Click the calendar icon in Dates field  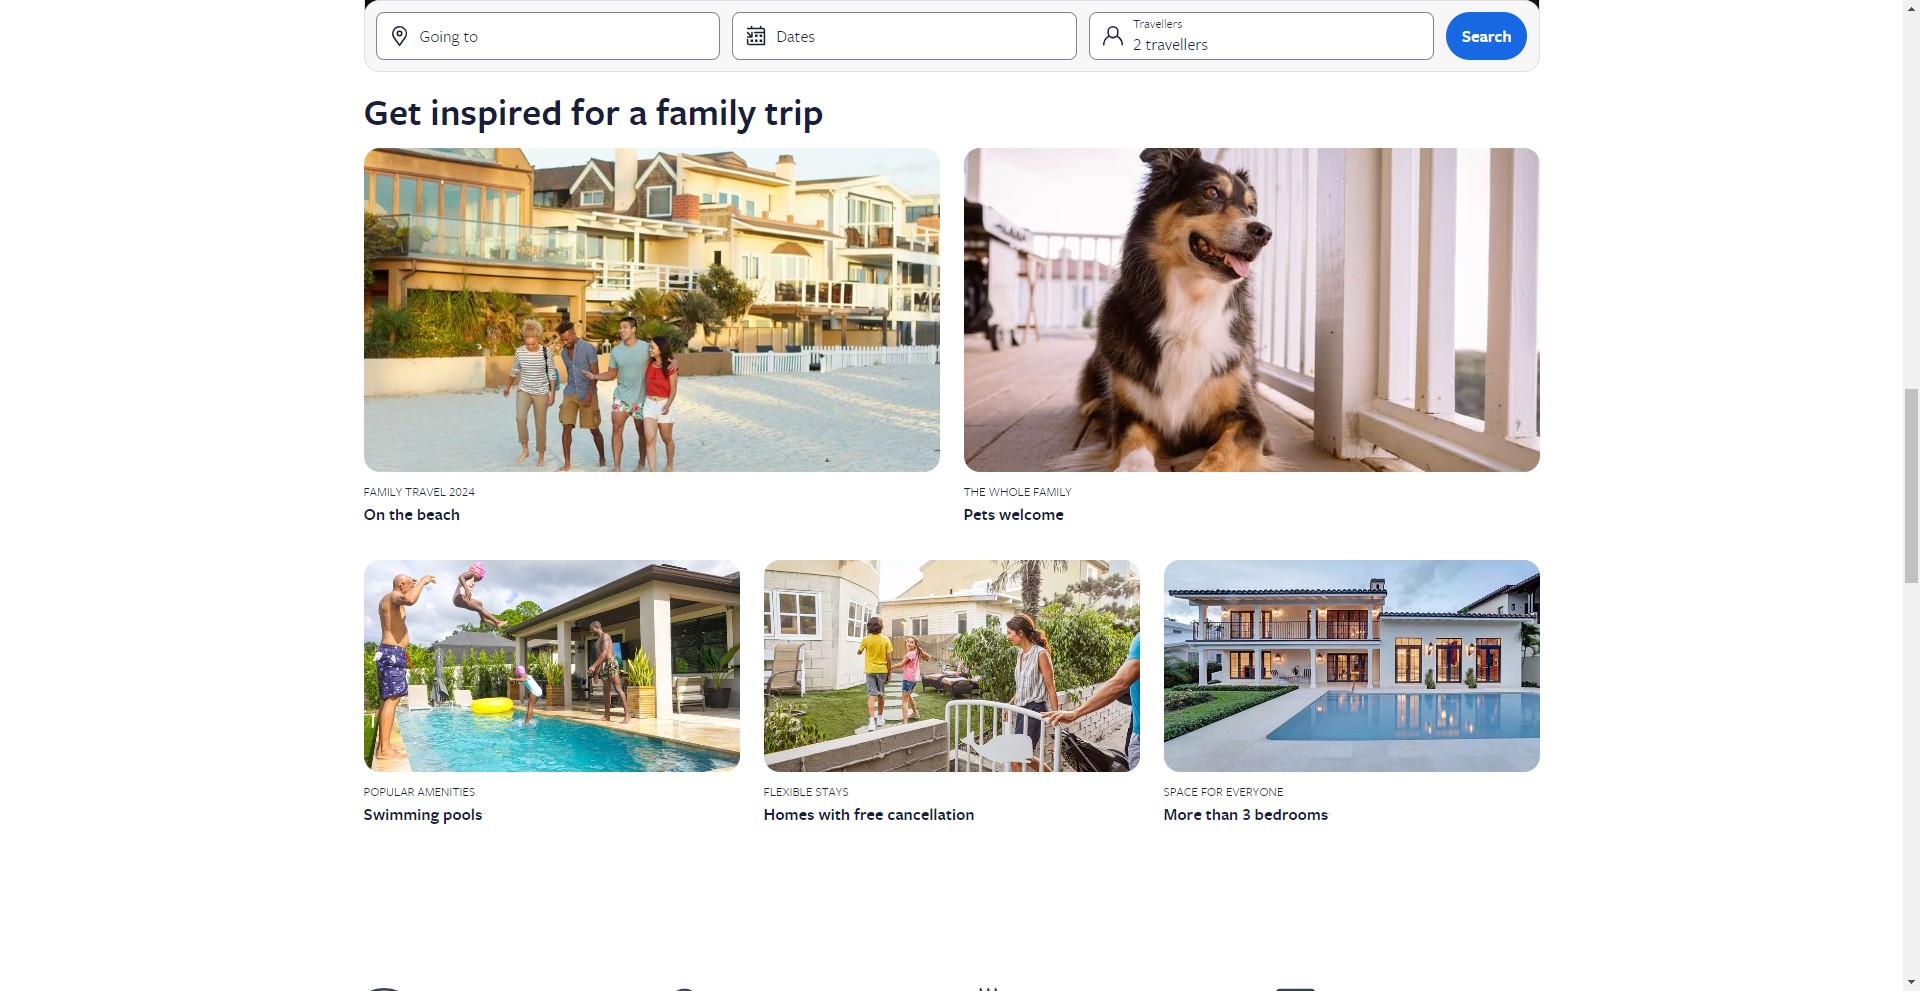tap(756, 36)
